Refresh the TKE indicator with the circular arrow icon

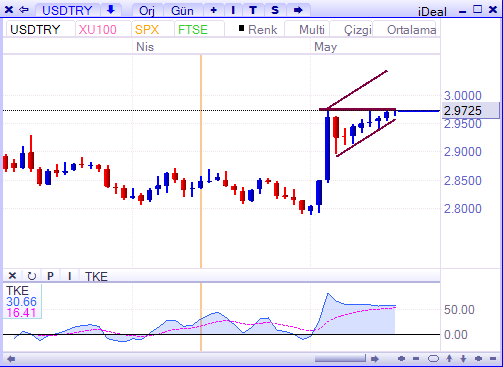[32, 276]
